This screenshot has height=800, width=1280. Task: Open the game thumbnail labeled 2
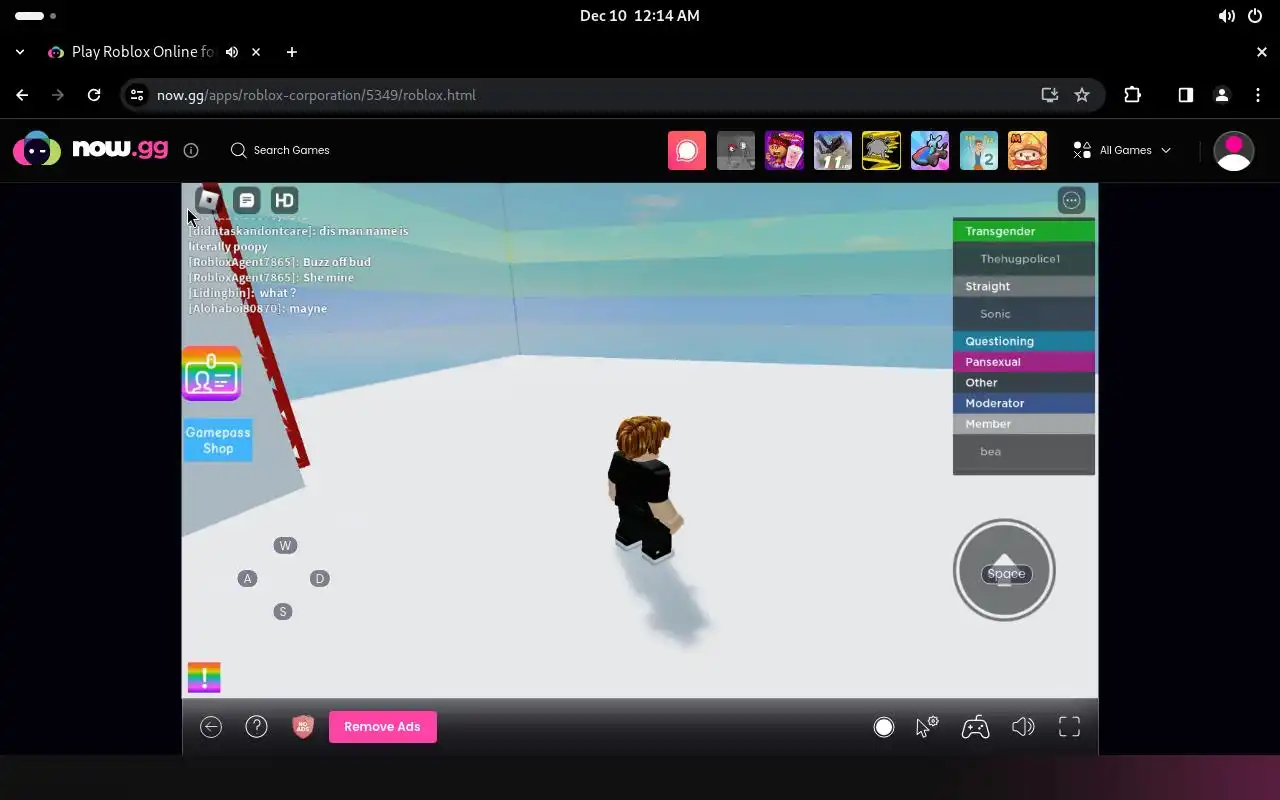pos(979,150)
